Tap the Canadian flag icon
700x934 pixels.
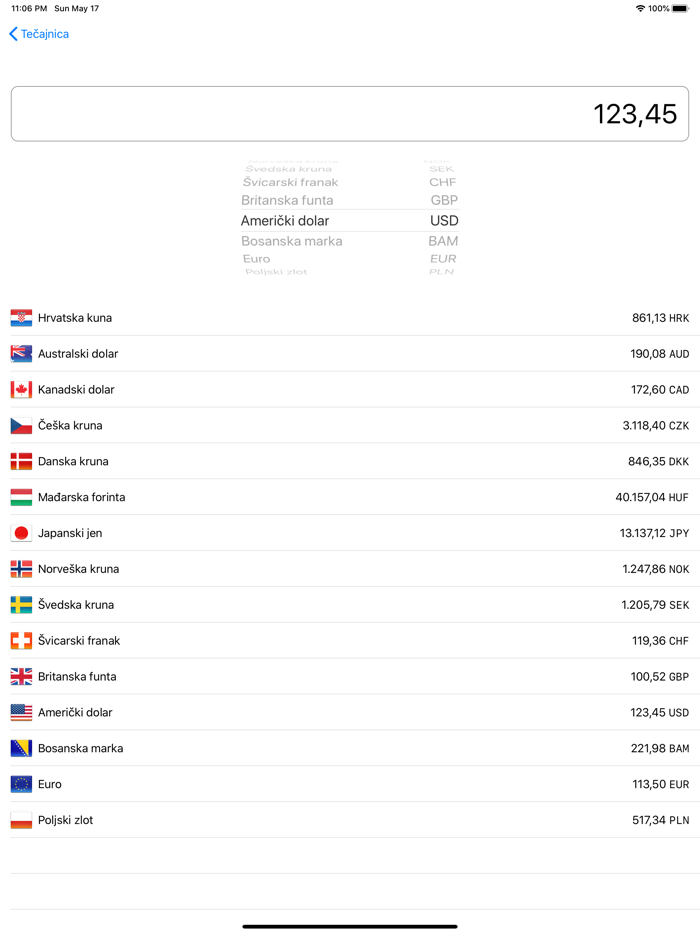[x=21, y=390]
